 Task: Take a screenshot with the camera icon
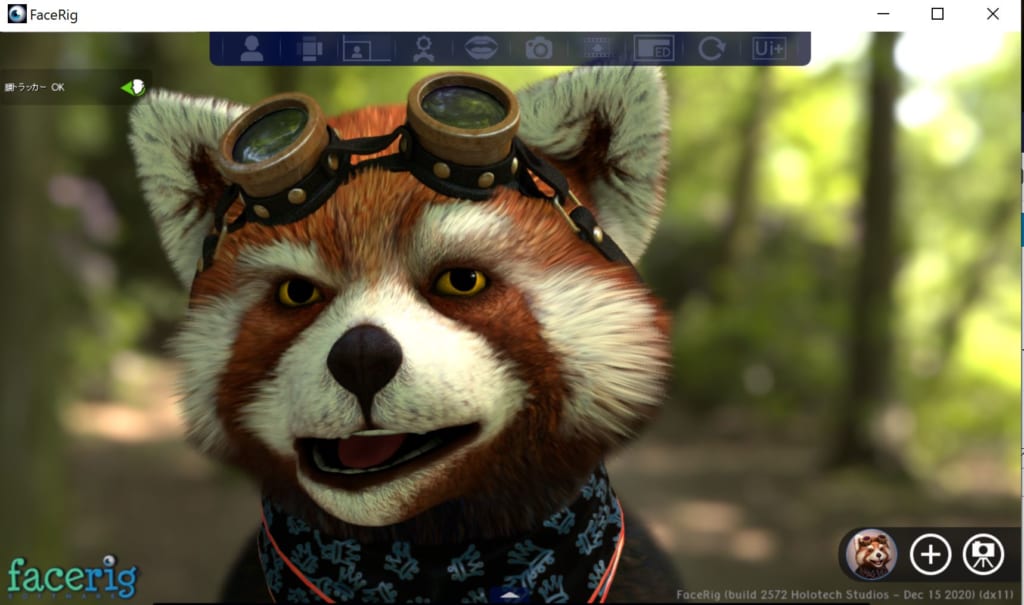pos(539,49)
